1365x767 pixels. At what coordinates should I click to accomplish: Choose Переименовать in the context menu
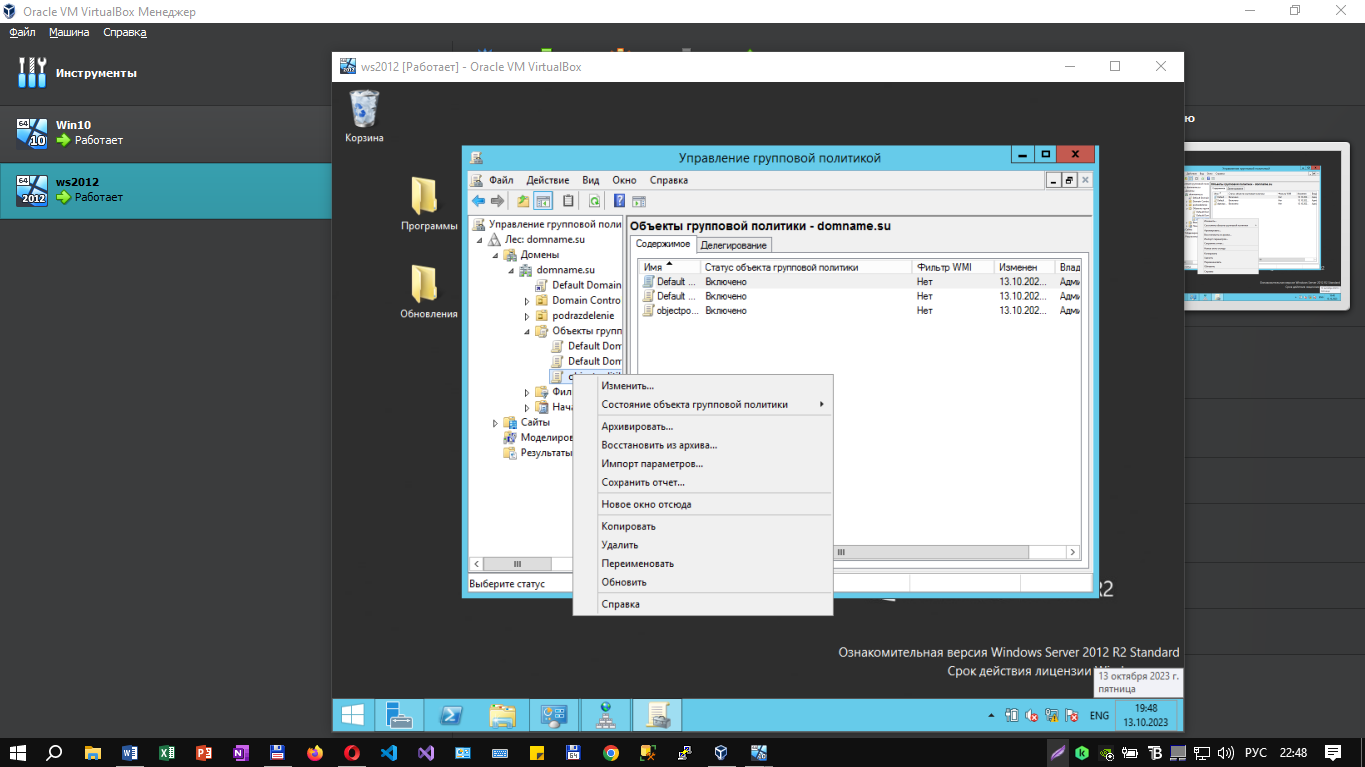[702, 563]
